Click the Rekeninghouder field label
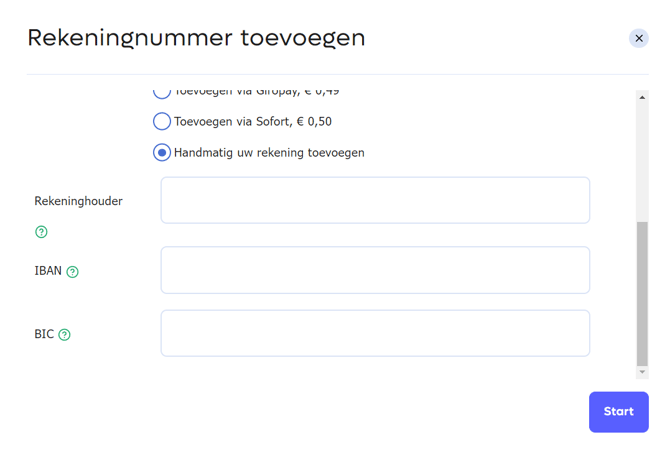This screenshot has width=670, height=455. coord(78,201)
